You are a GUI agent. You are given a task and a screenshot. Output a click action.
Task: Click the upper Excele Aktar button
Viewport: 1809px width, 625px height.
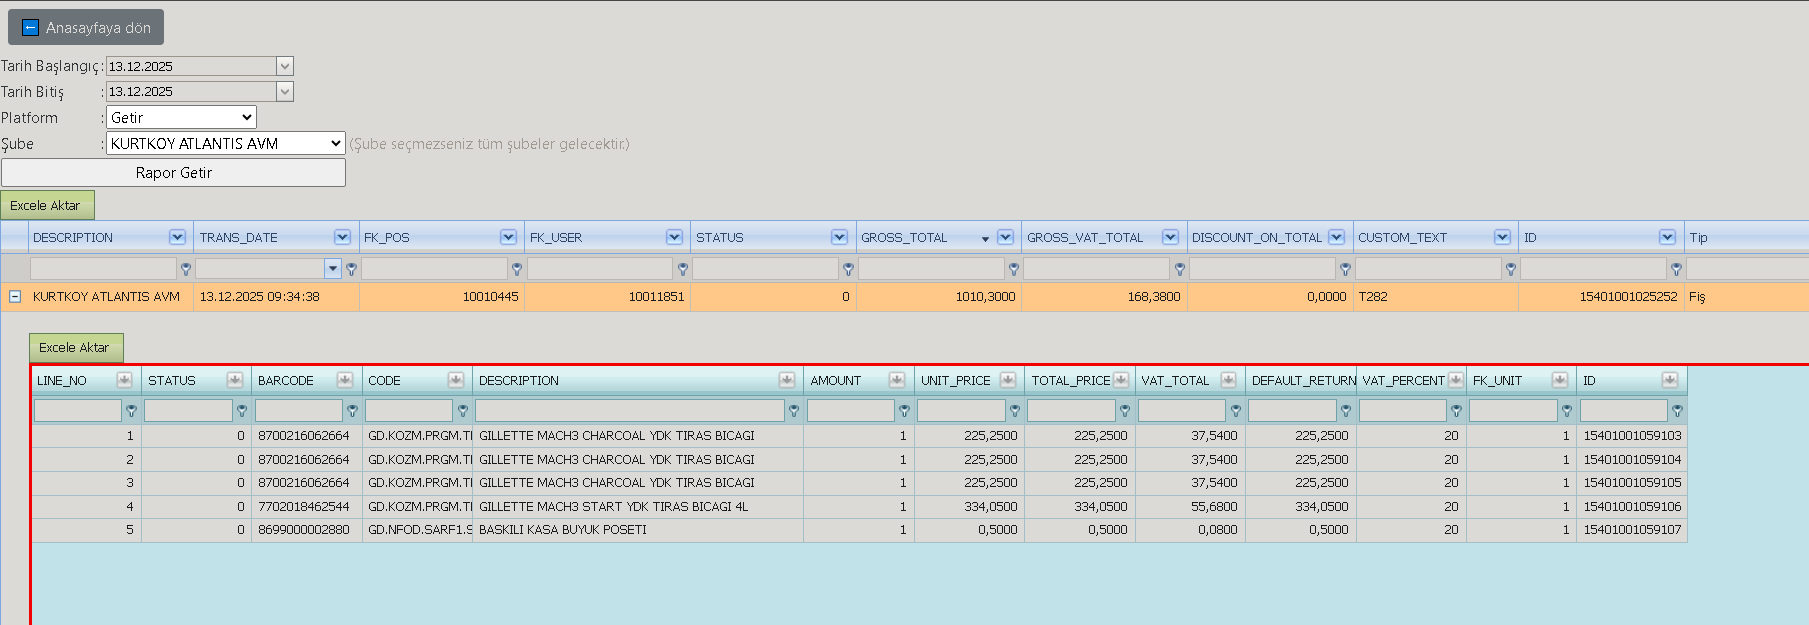[x=47, y=205]
